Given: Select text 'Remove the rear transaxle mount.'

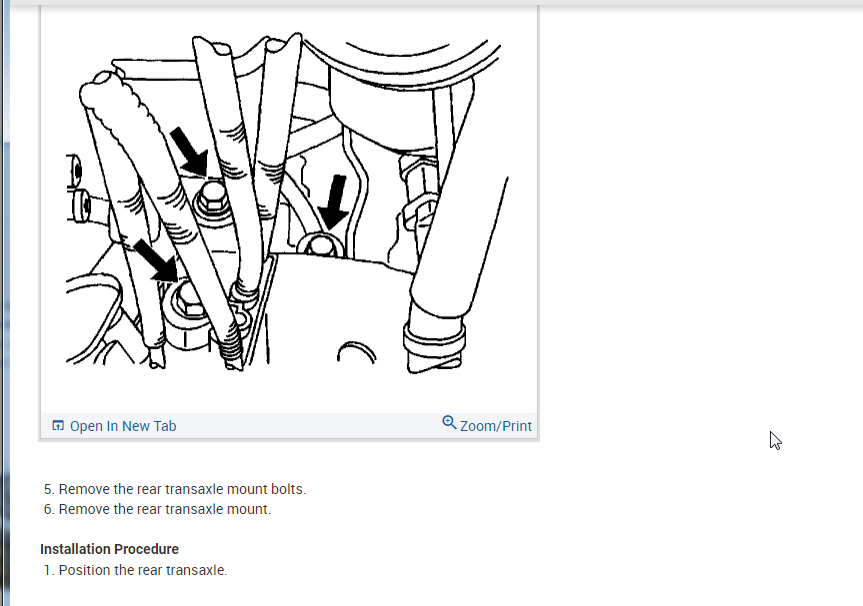Looking at the screenshot, I should pyautogui.click(x=165, y=509).
